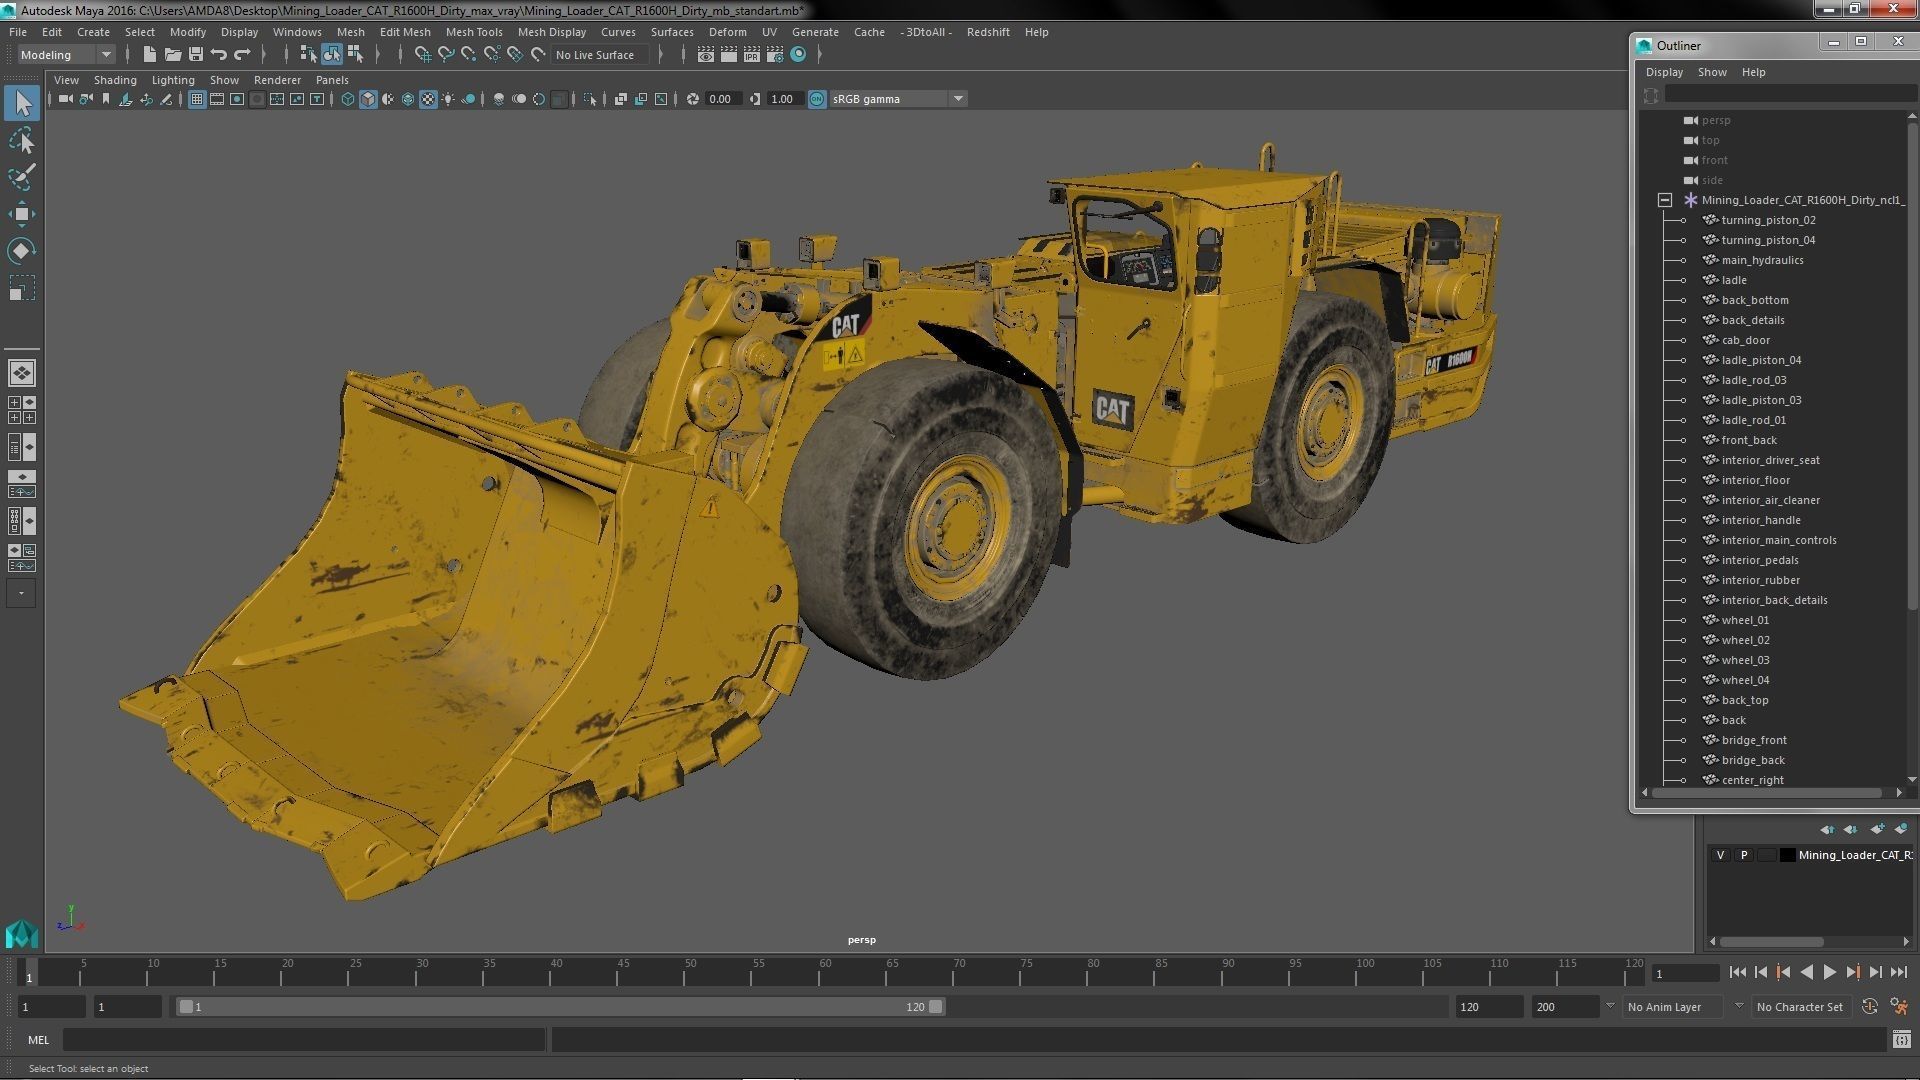
Task: Toggle snap to points icon
Action: (468, 55)
